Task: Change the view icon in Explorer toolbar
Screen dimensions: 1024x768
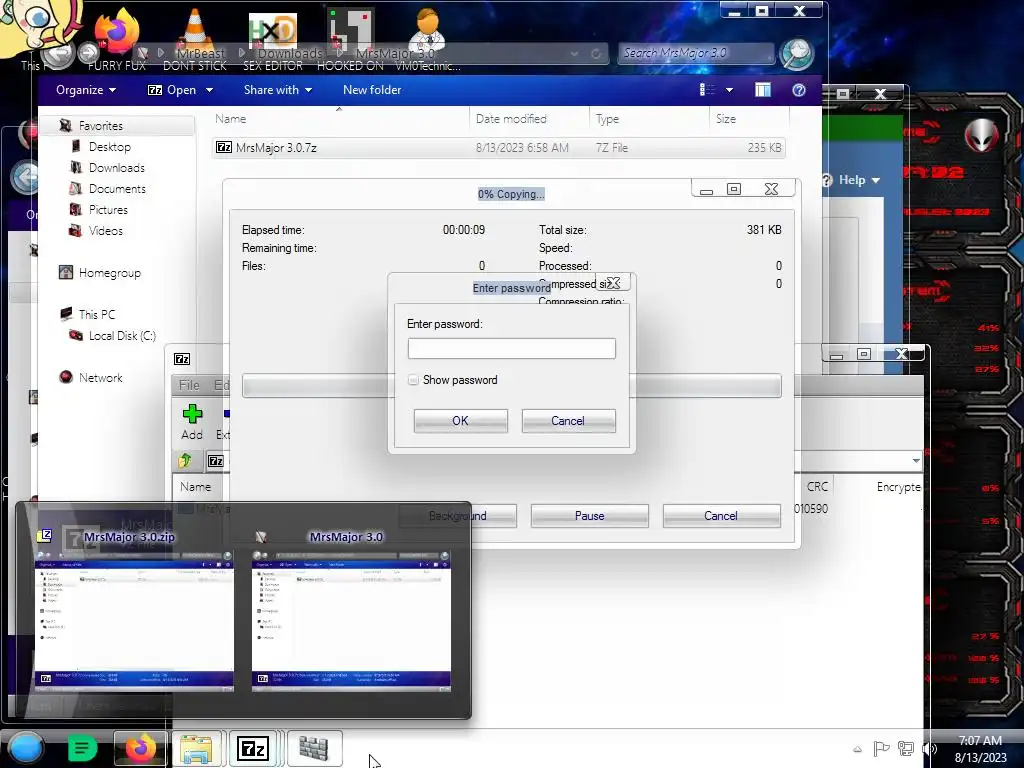Action: [707, 89]
